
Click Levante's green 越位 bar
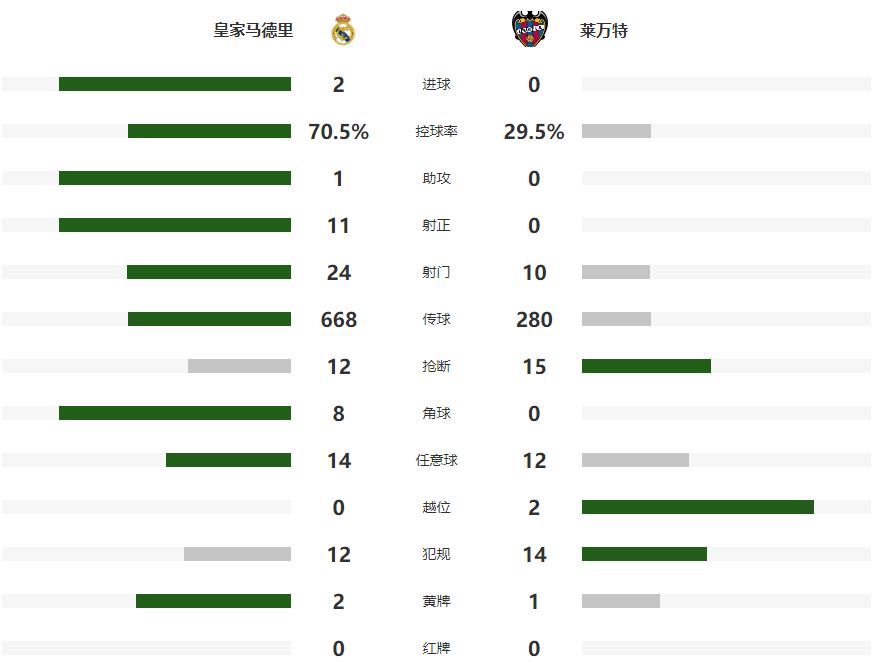click(x=697, y=507)
